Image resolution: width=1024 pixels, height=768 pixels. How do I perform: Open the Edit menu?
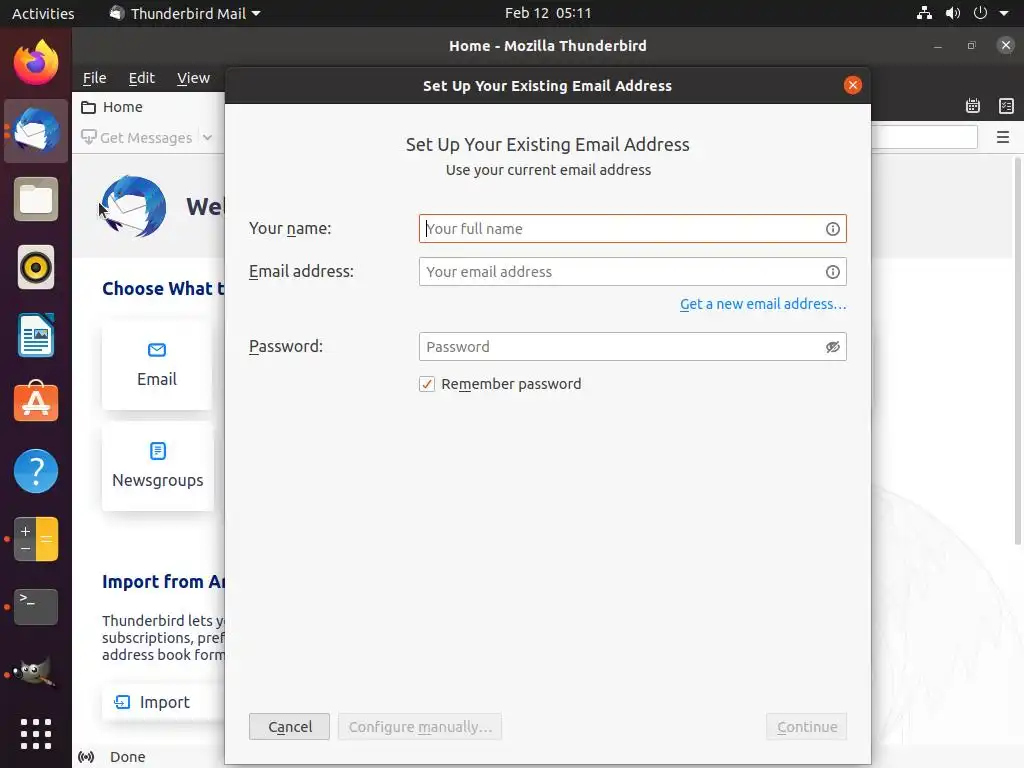[142, 78]
